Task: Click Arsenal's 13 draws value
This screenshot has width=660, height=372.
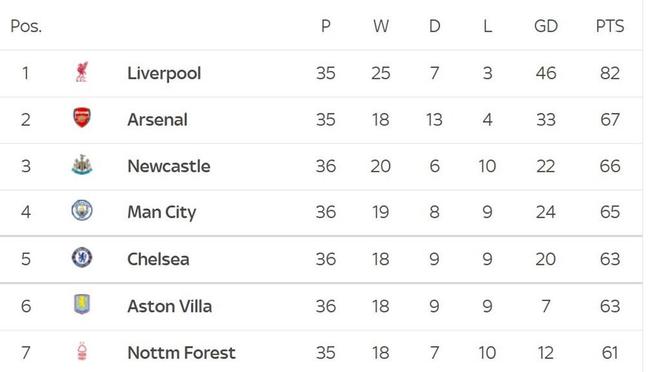Action: click(x=434, y=120)
